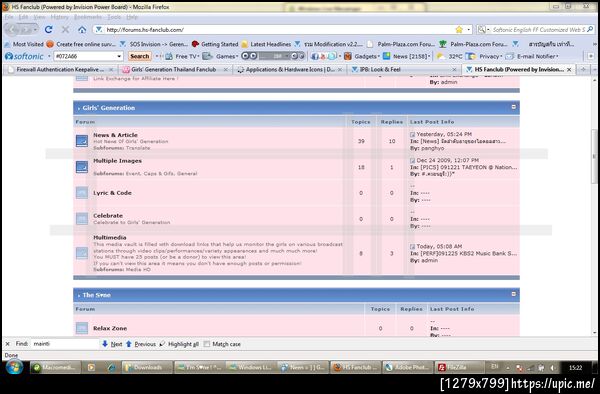Open the Tools menu

coord(114,17)
